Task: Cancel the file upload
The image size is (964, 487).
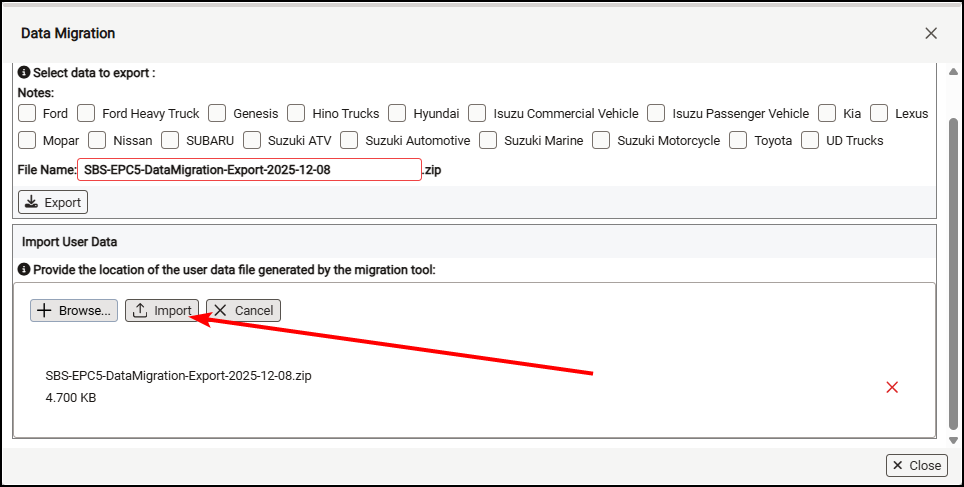Action: point(243,311)
